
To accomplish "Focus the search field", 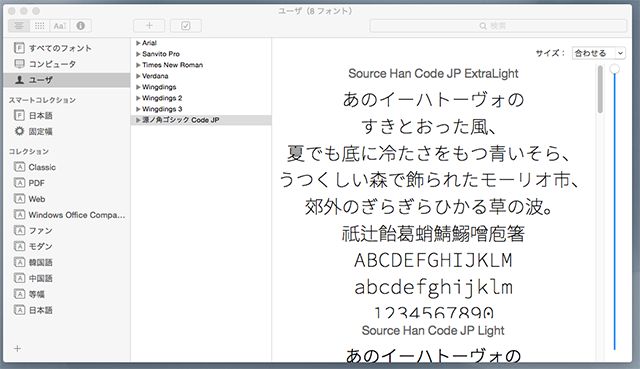I will (x=498, y=26).
